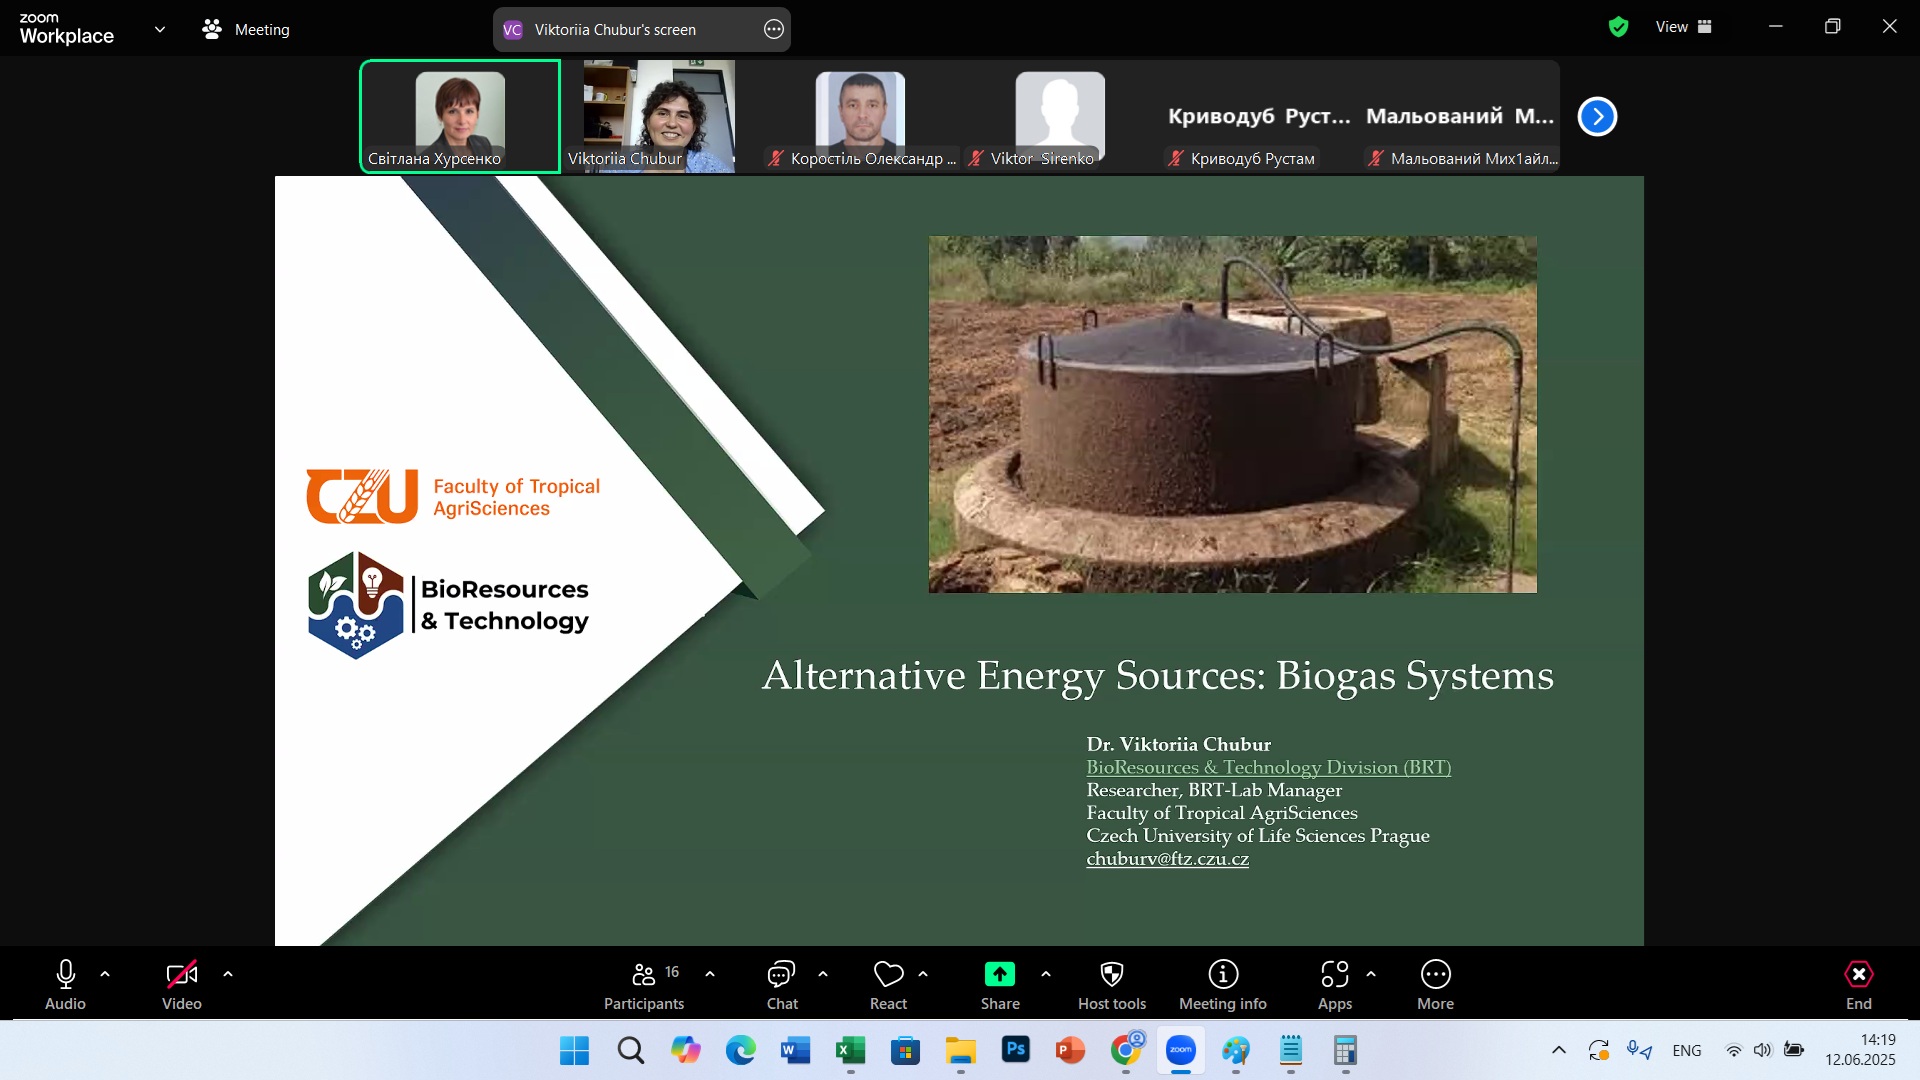1920x1080 pixels.
Task: Open Photoshop from the taskbar
Action: 1016,1051
